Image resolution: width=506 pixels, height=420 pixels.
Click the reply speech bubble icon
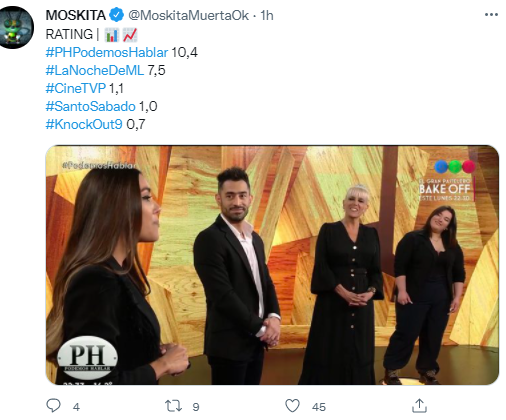point(53,406)
